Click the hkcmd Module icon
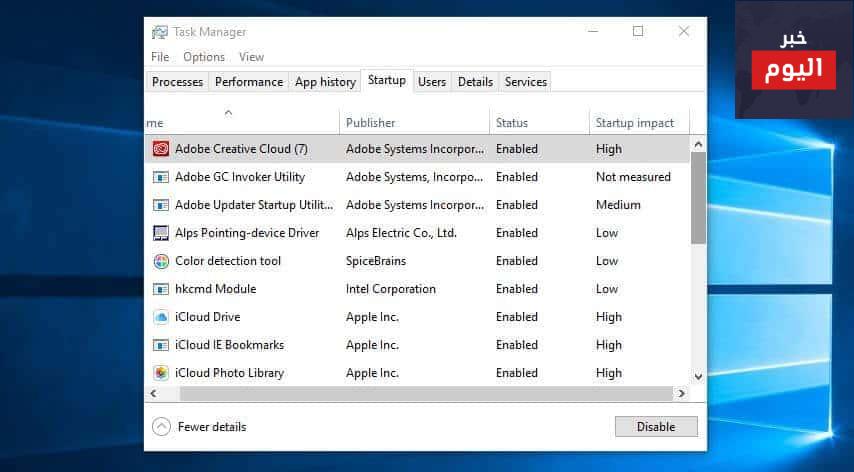The width and height of the screenshot is (854, 472). click(x=161, y=289)
